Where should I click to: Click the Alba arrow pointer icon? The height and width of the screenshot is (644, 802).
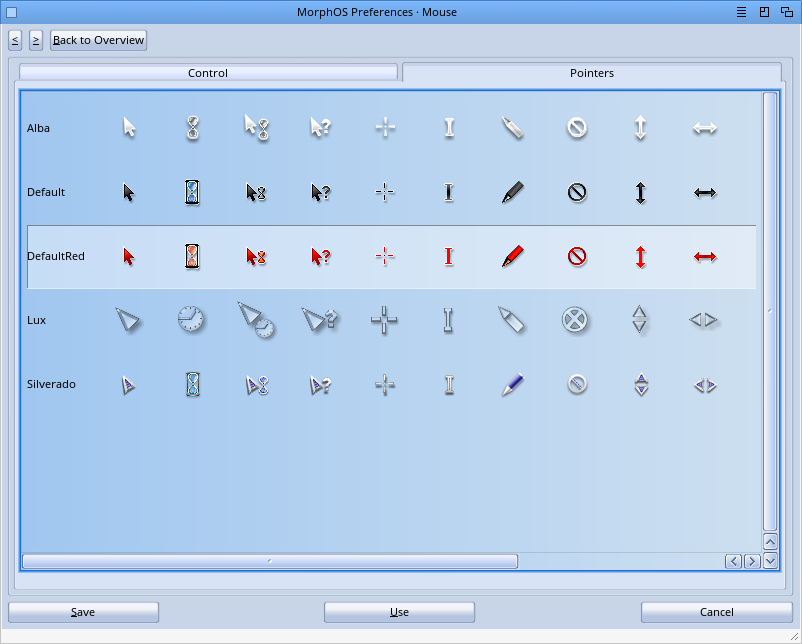click(x=129, y=127)
